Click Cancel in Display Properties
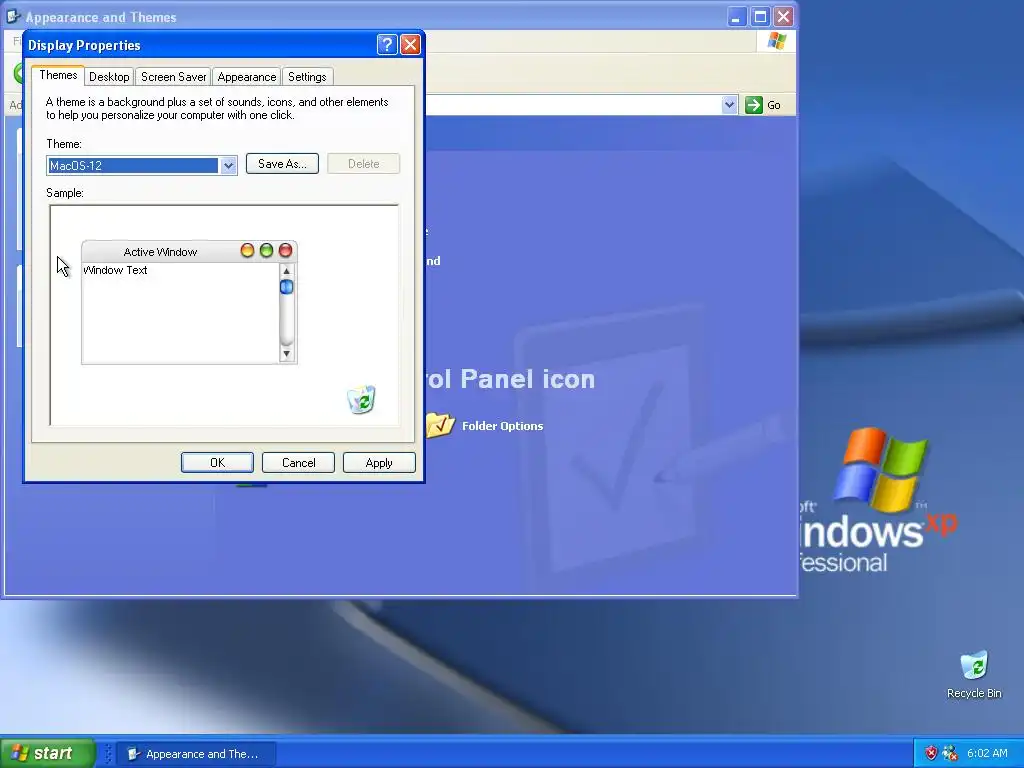Screen dimensions: 1024x768 (x=298, y=462)
